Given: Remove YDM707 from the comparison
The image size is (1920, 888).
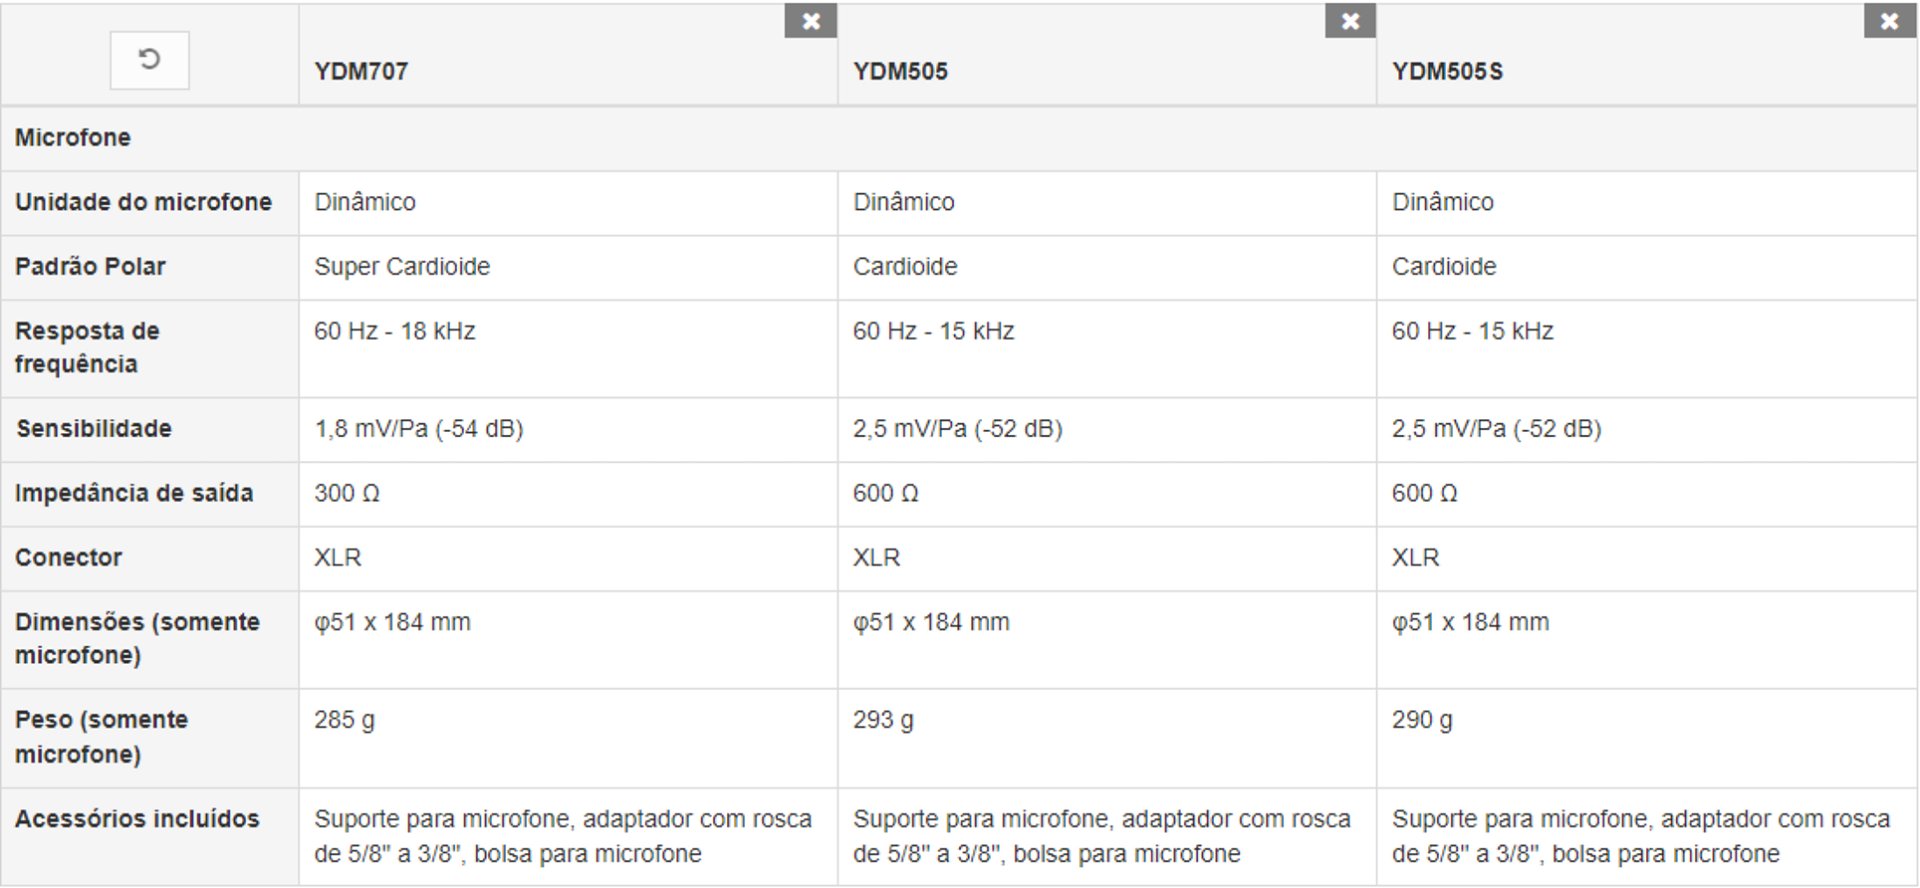Looking at the screenshot, I should click(810, 21).
